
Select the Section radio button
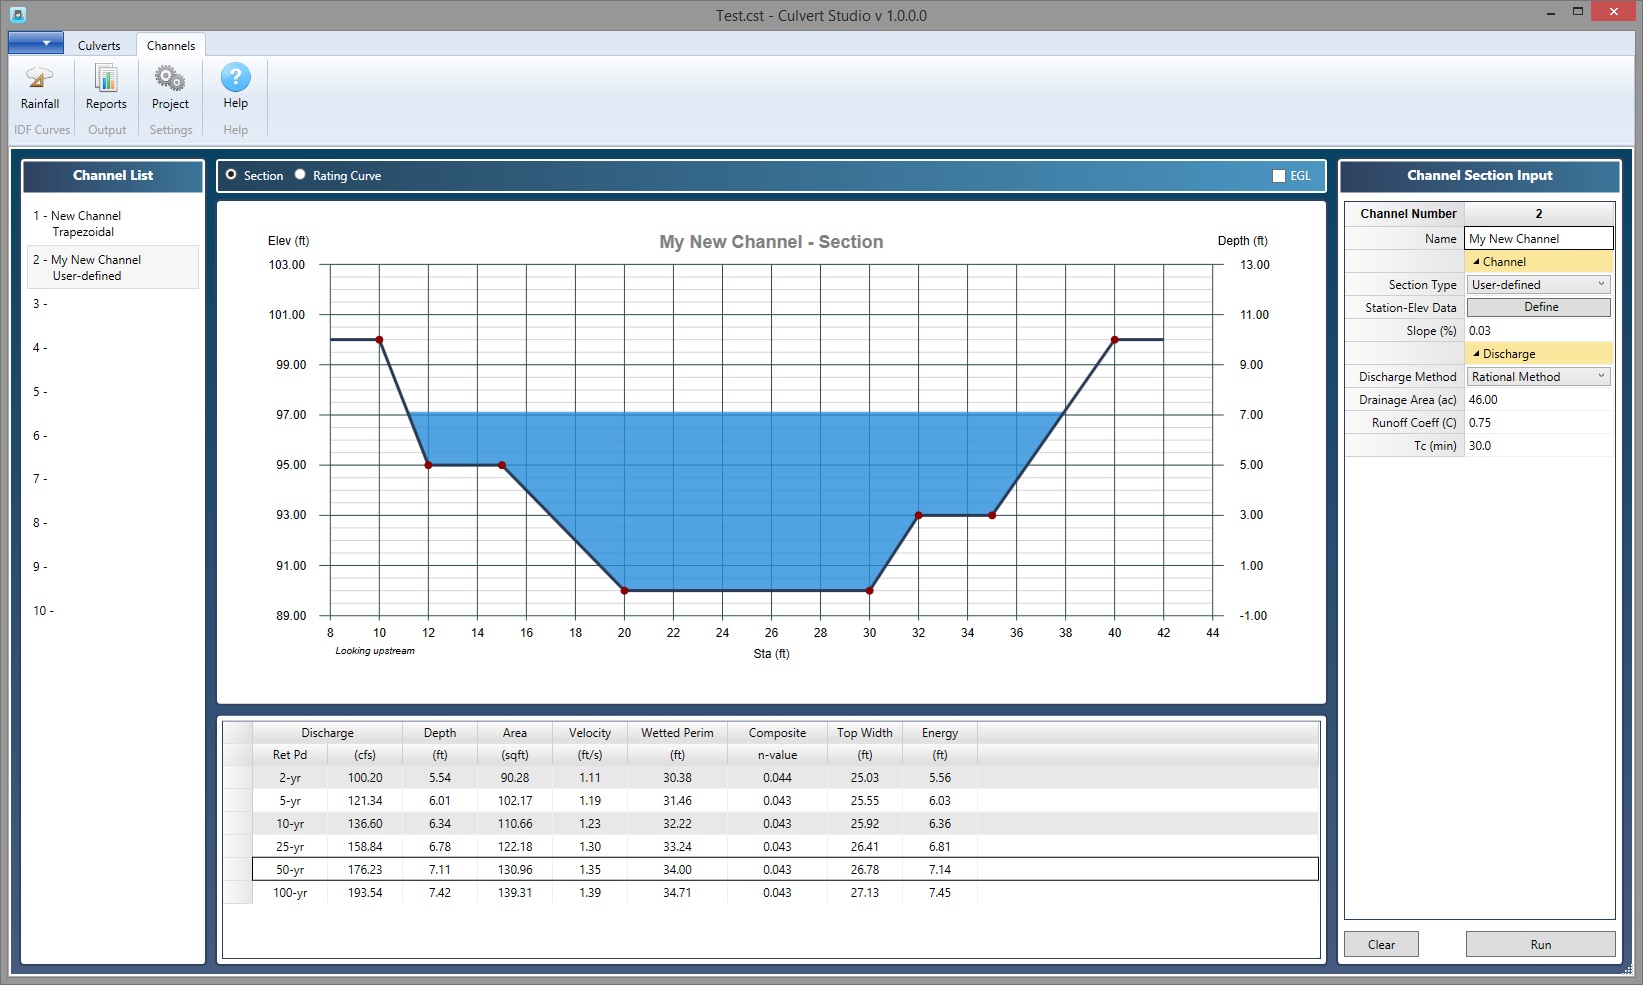(232, 175)
